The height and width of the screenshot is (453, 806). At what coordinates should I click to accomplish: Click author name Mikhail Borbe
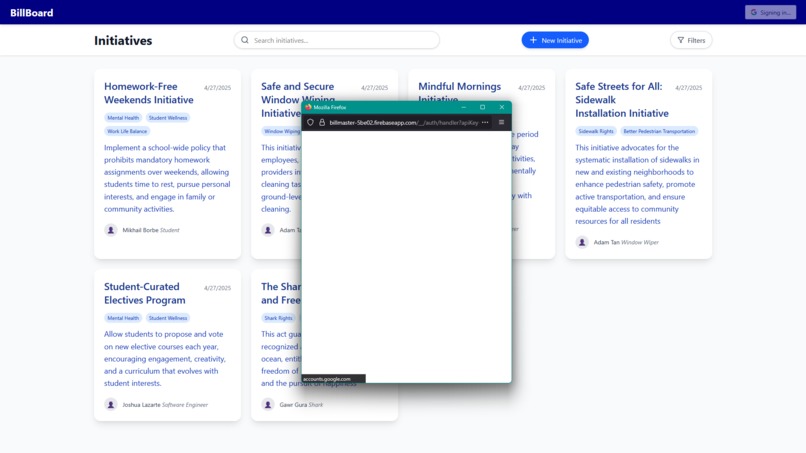140,230
